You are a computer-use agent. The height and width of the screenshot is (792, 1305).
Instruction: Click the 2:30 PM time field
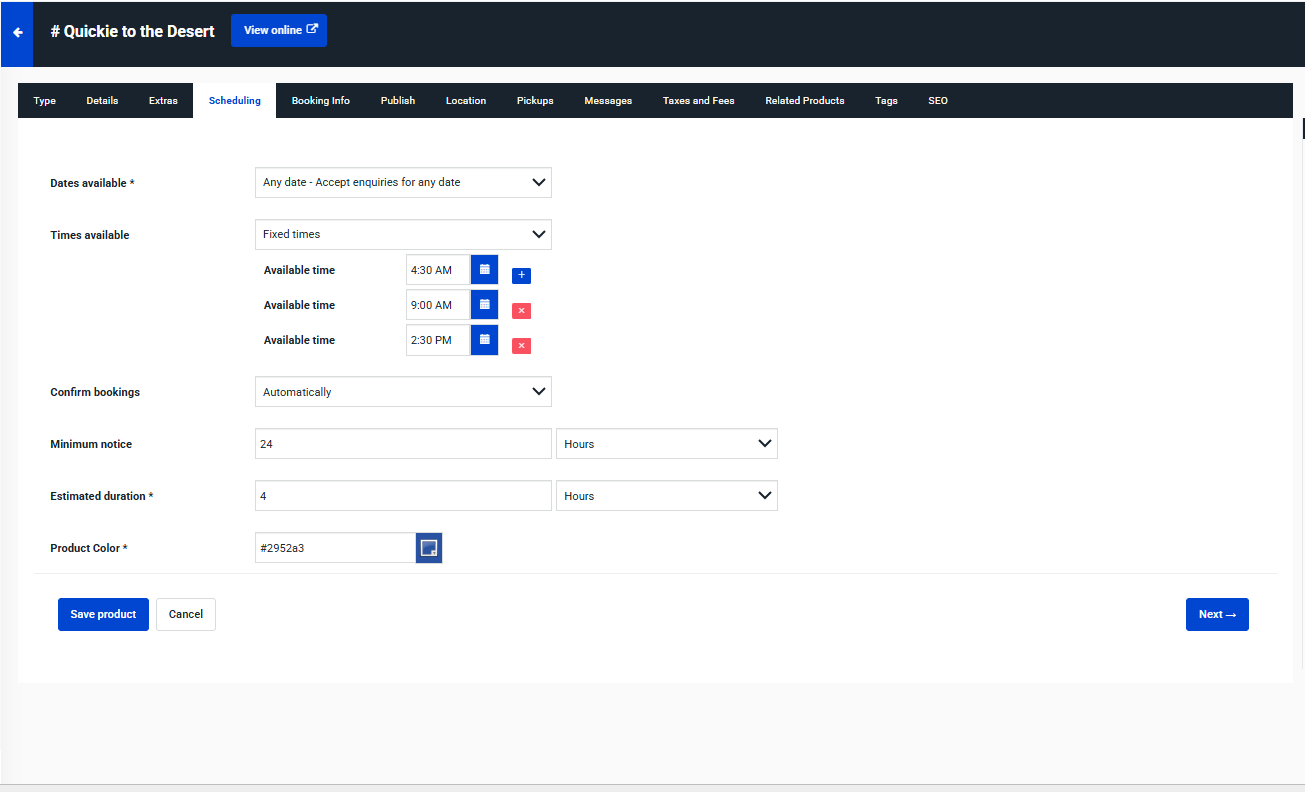click(x=438, y=340)
